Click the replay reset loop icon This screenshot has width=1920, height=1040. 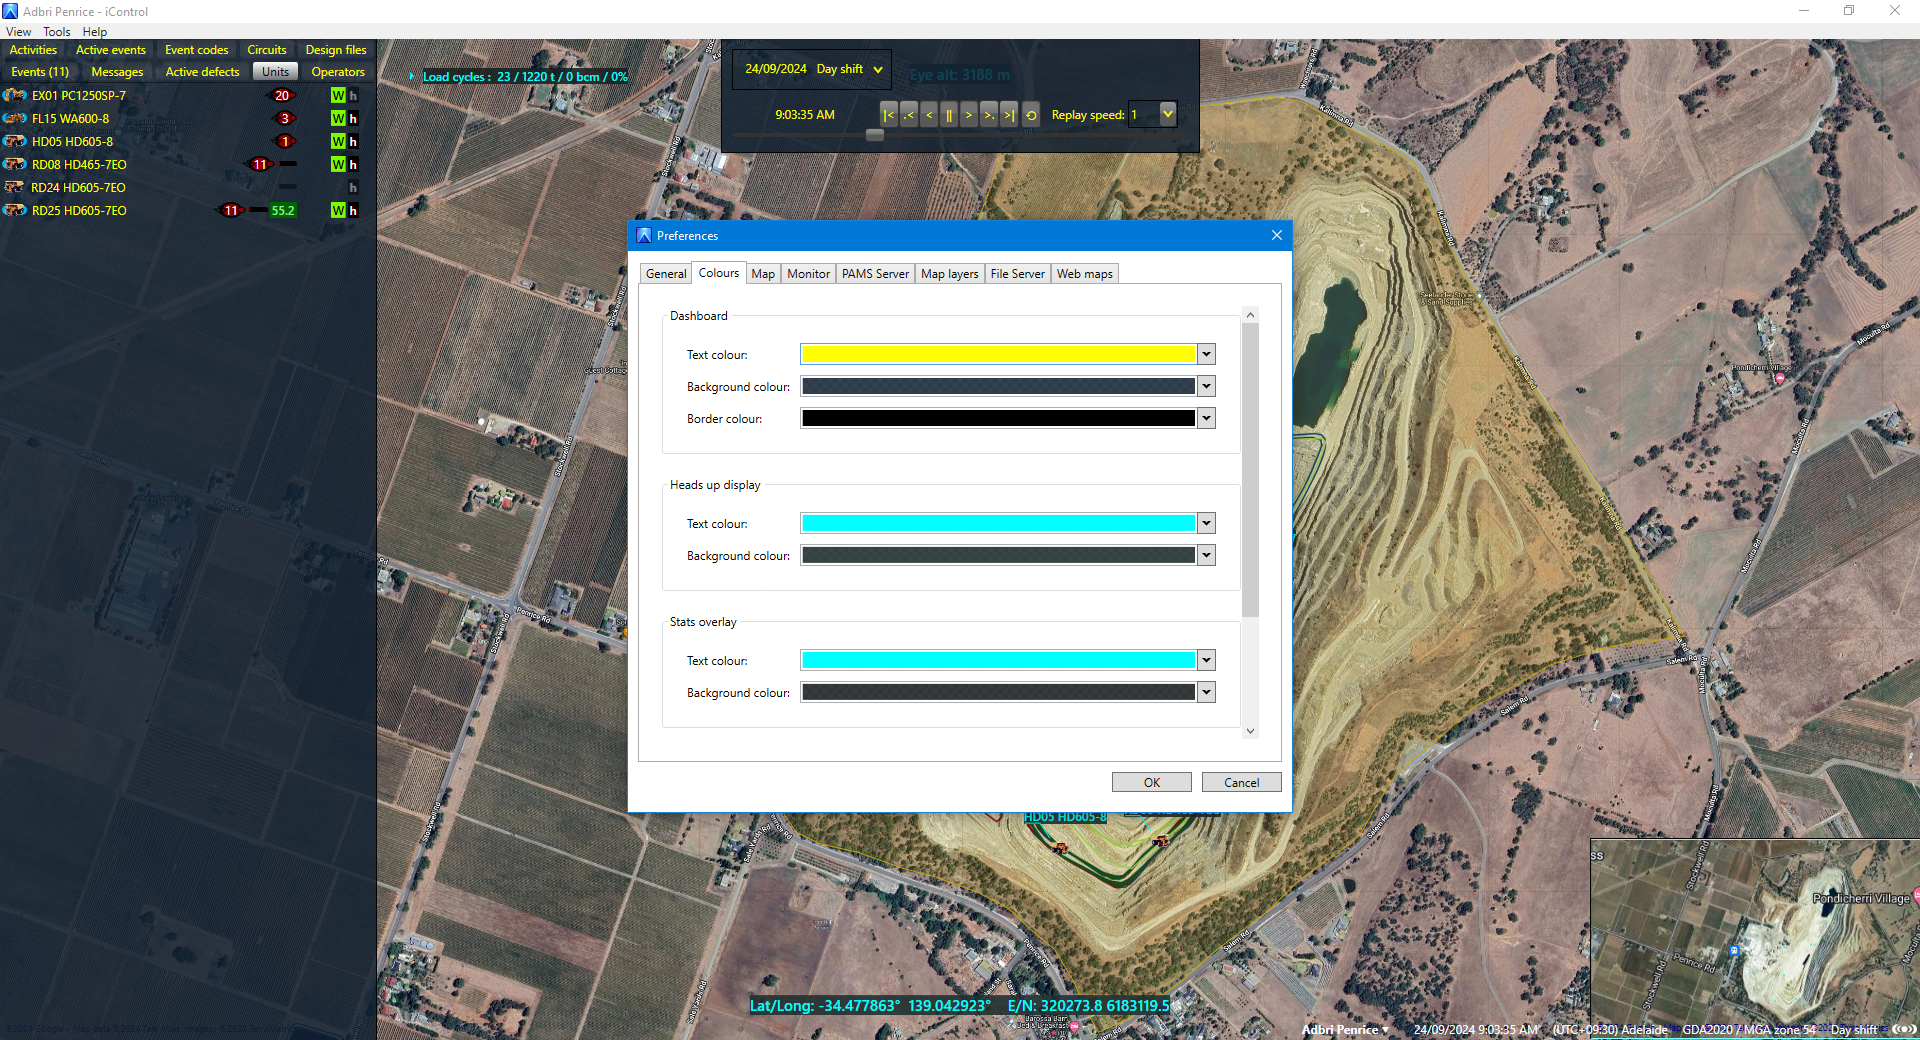point(1031,115)
